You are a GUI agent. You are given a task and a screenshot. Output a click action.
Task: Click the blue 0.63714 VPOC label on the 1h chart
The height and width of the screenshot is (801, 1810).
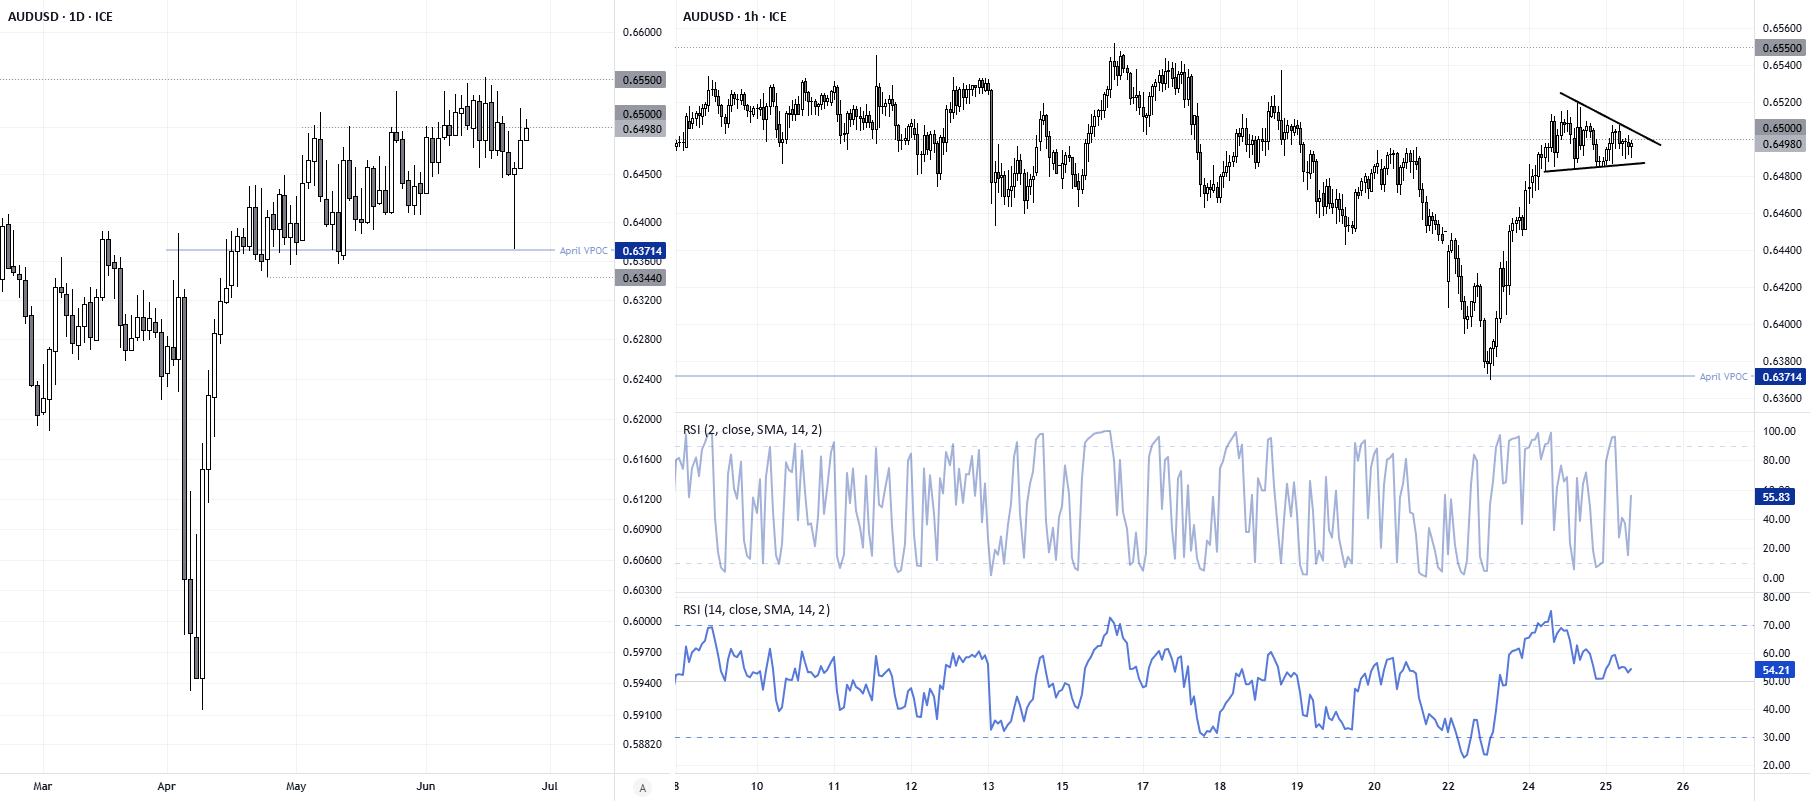point(1782,377)
